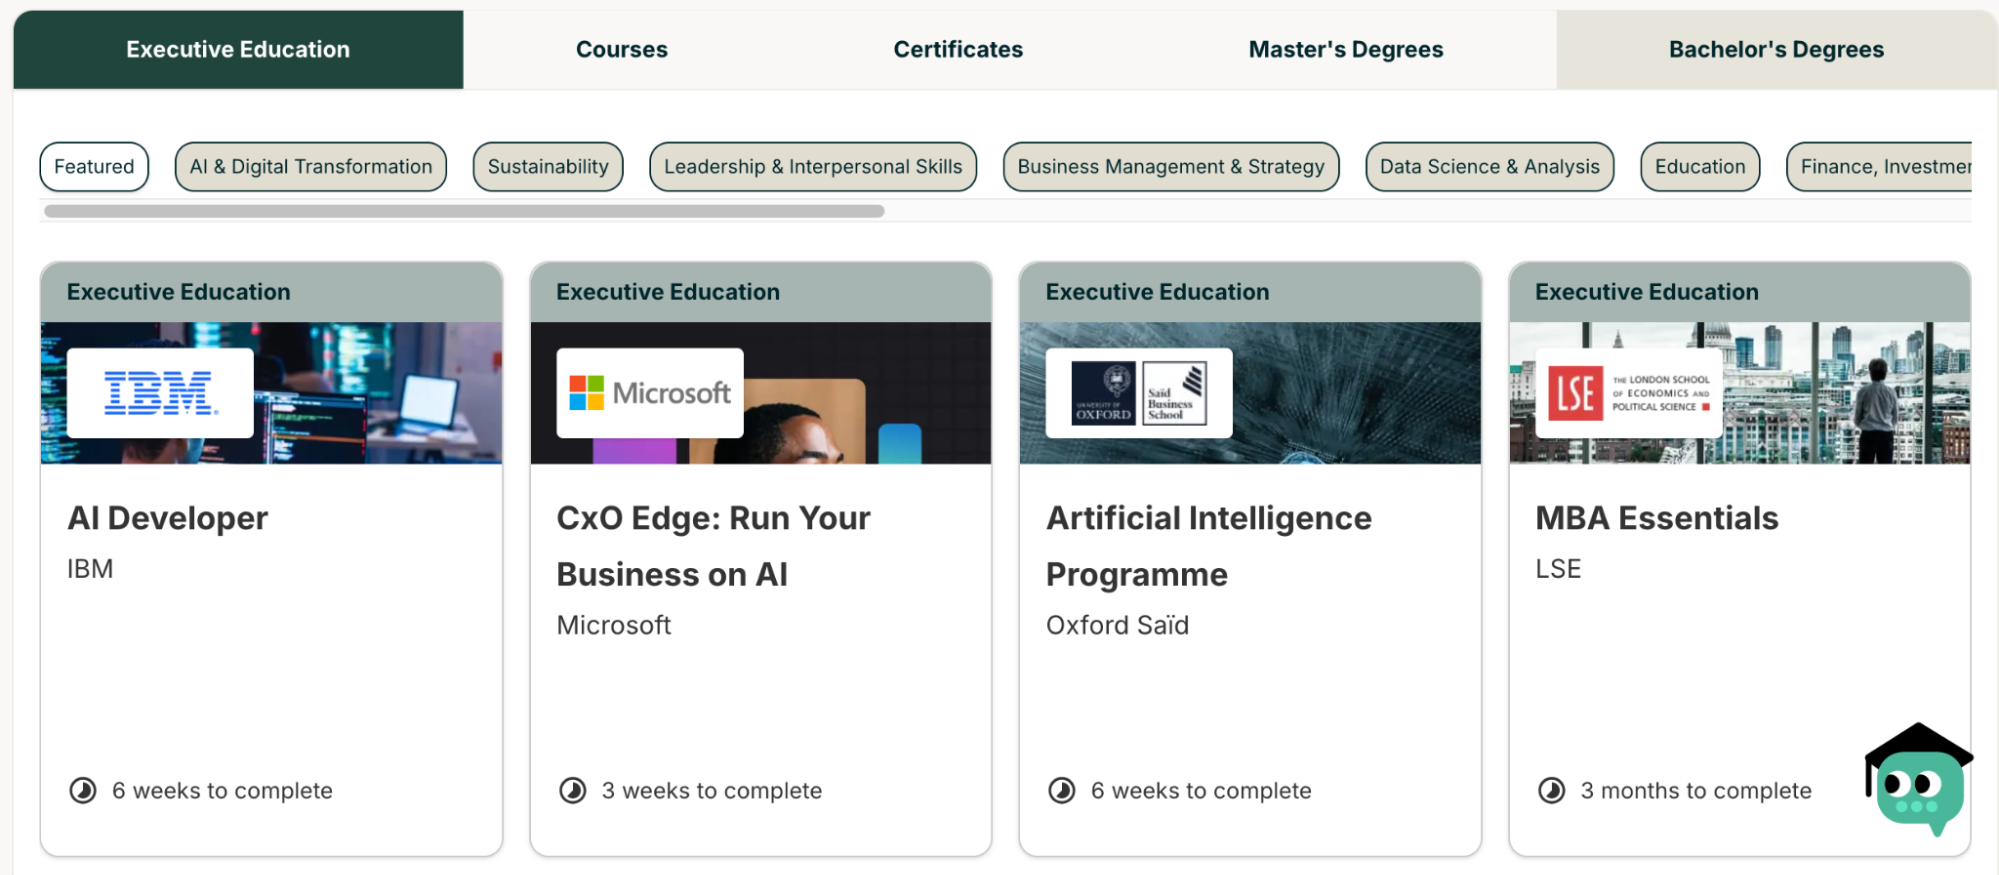Click the Oxford Saïd provider text
The width and height of the screenshot is (1999, 875).
point(1118,625)
